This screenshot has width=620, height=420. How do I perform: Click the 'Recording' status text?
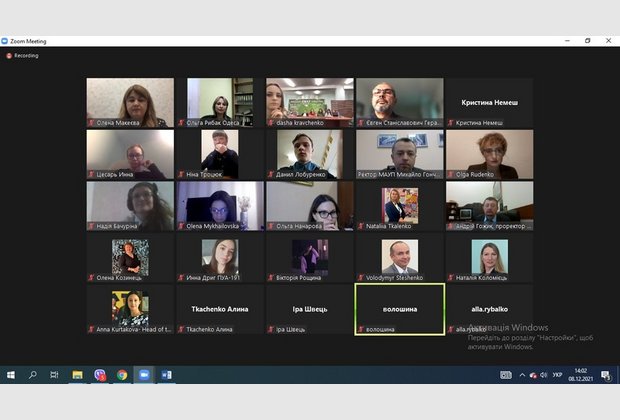[26, 56]
